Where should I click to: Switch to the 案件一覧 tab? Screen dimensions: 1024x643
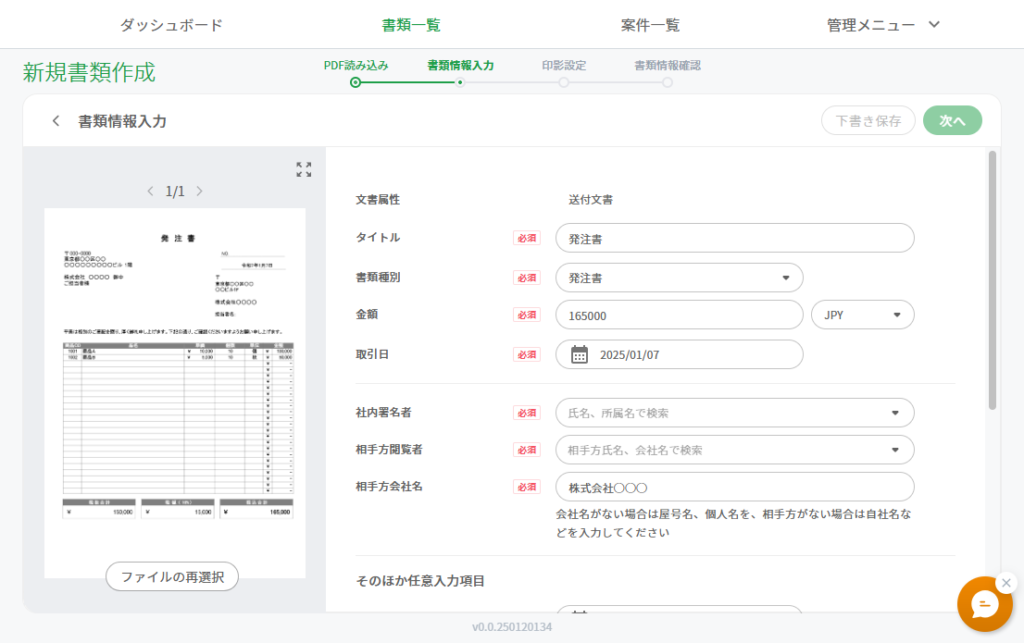(x=650, y=25)
